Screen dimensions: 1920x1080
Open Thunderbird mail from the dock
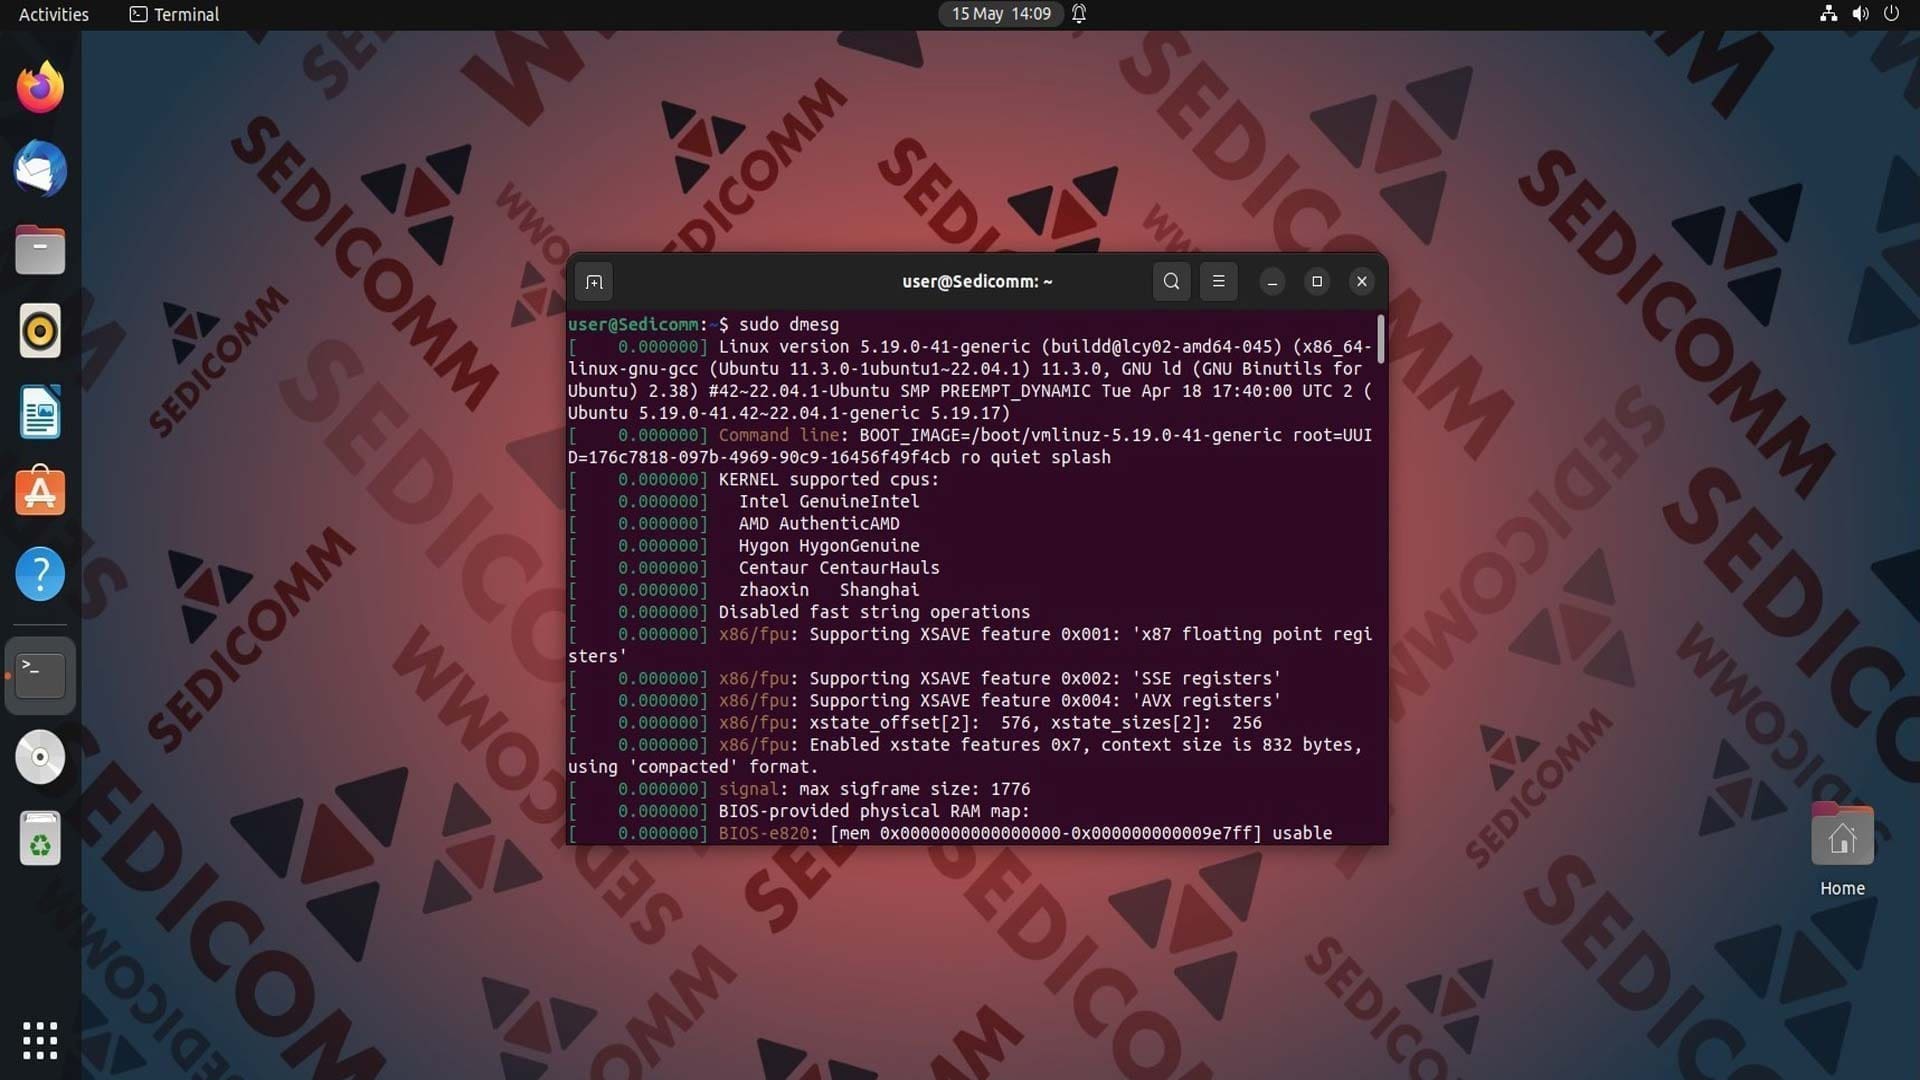pyautogui.click(x=40, y=169)
